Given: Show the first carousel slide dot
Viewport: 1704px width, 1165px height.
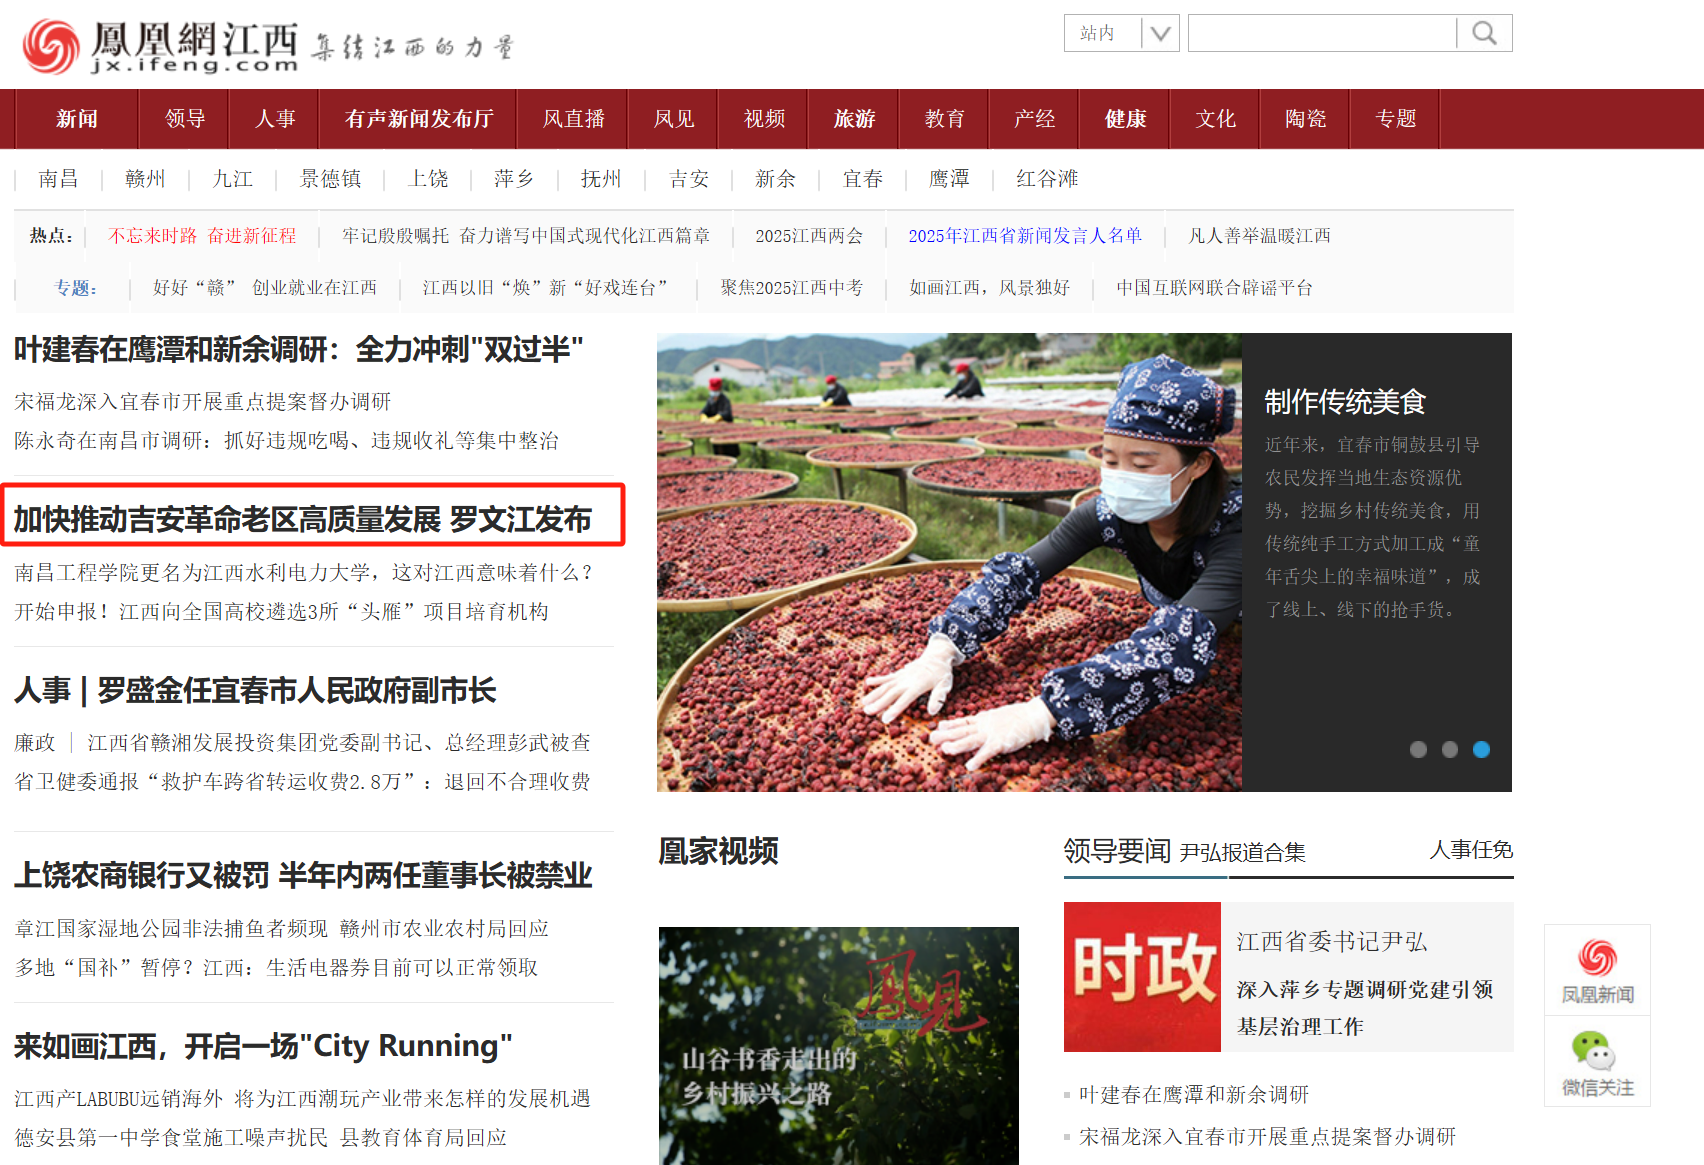Looking at the screenshot, I should [x=1418, y=749].
